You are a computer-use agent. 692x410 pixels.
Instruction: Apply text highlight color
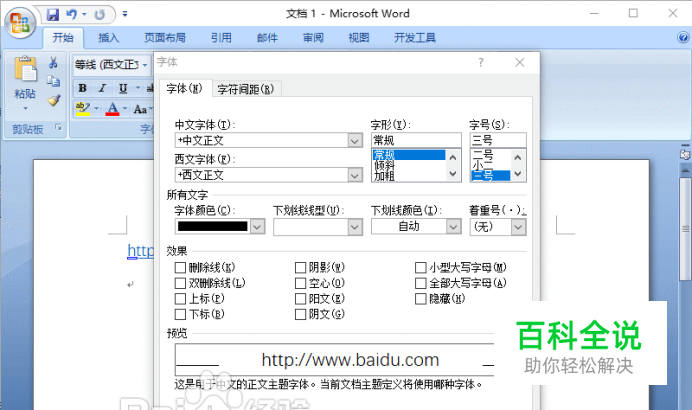coord(83,109)
